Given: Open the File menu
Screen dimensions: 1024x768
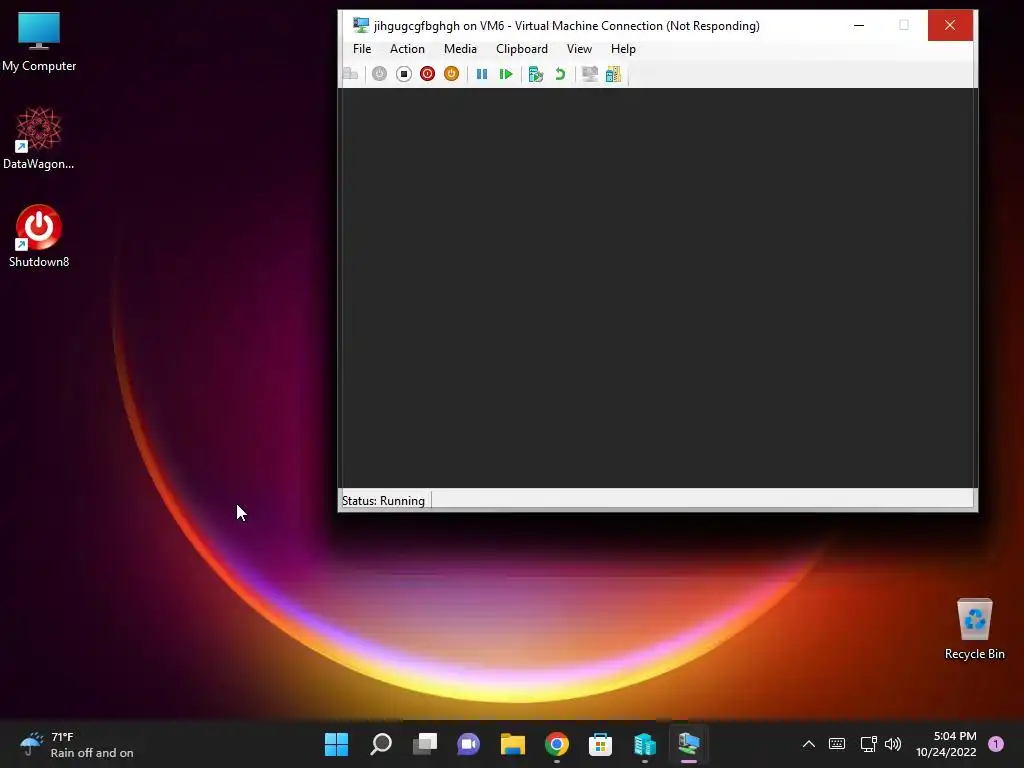Looking at the screenshot, I should pos(362,49).
